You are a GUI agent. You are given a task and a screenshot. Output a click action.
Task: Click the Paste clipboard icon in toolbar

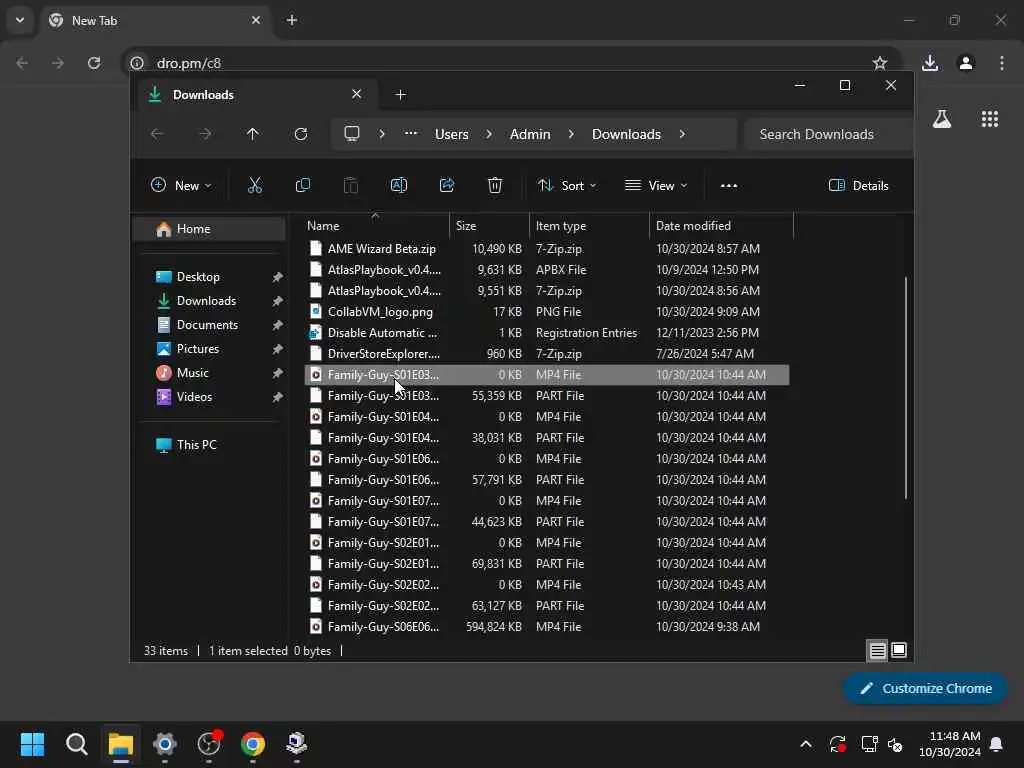(351, 185)
